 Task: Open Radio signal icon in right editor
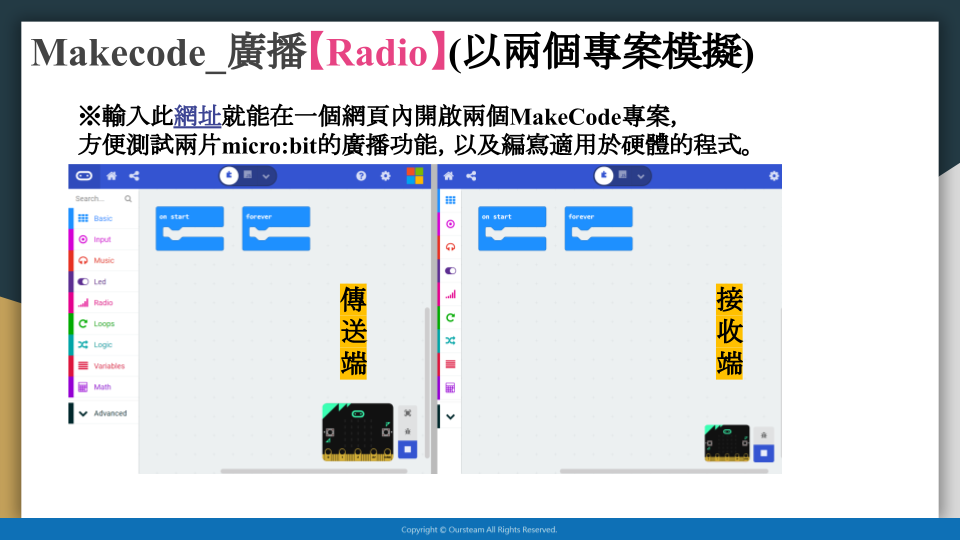451,294
